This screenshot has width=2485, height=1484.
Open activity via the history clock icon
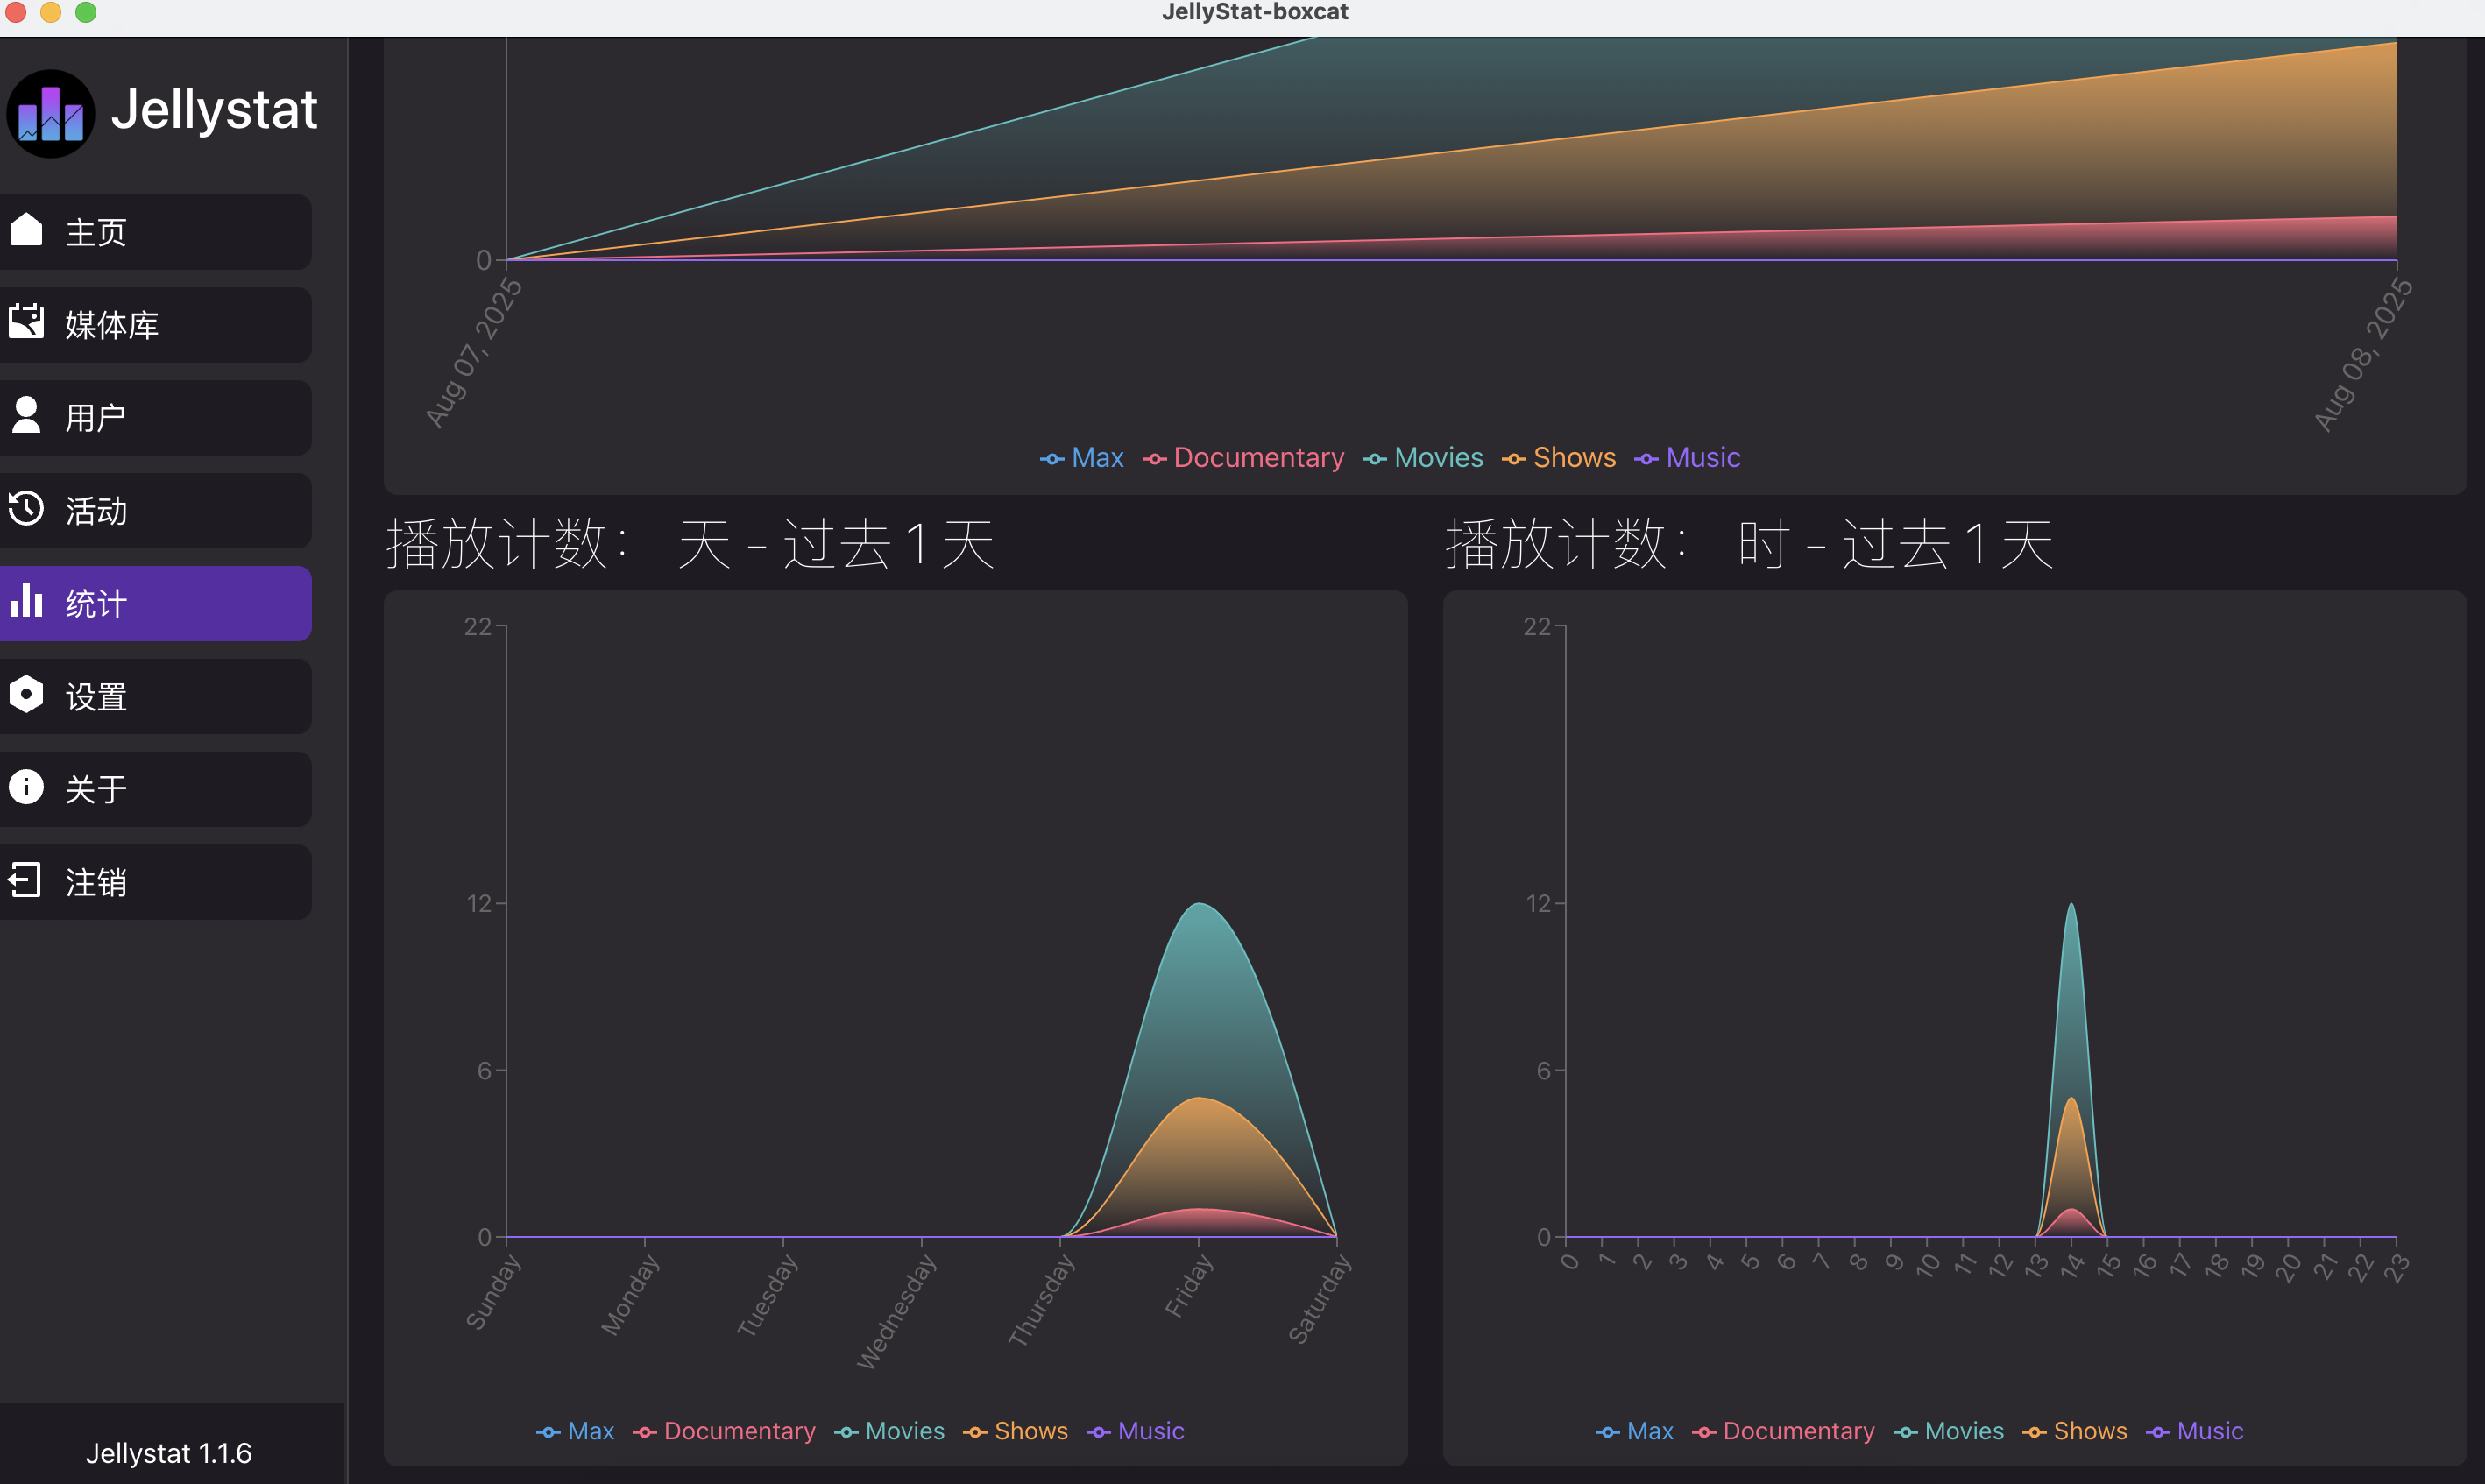pyautogui.click(x=26, y=508)
